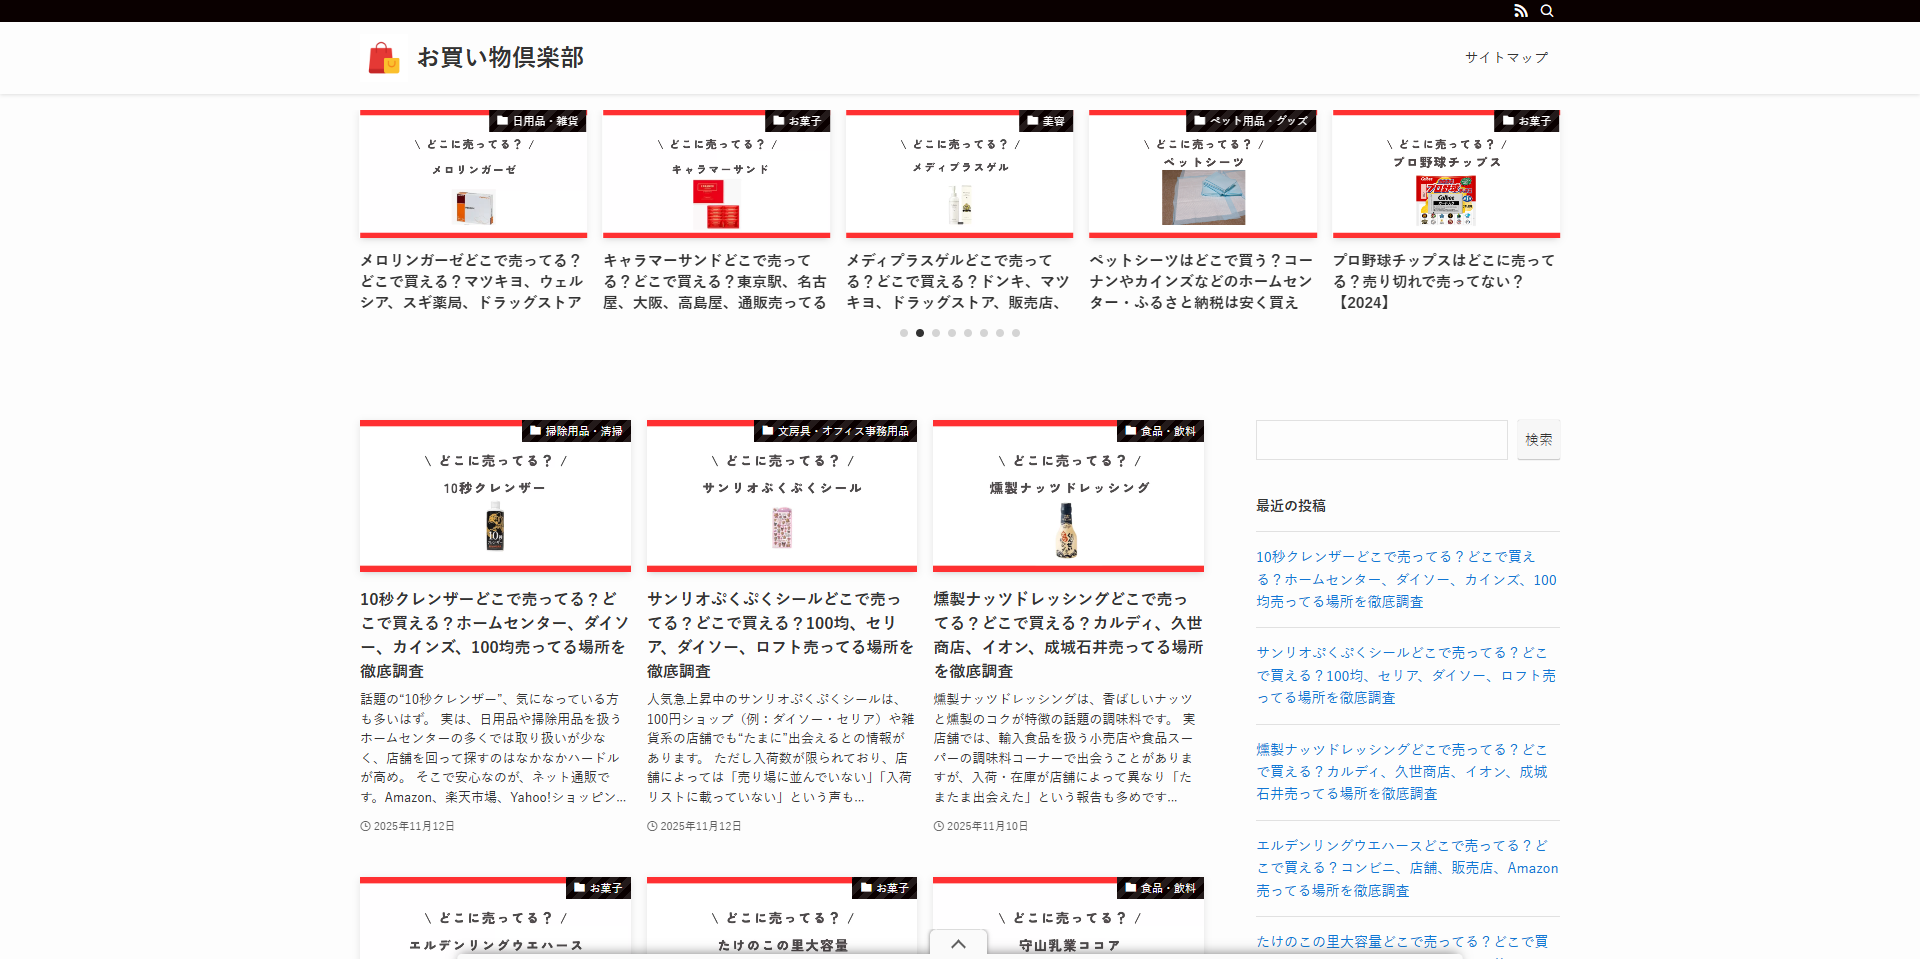Click the 日用品・雑貨 category folder tag
The height and width of the screenshot is (959, 1920).
coord(537,121)
